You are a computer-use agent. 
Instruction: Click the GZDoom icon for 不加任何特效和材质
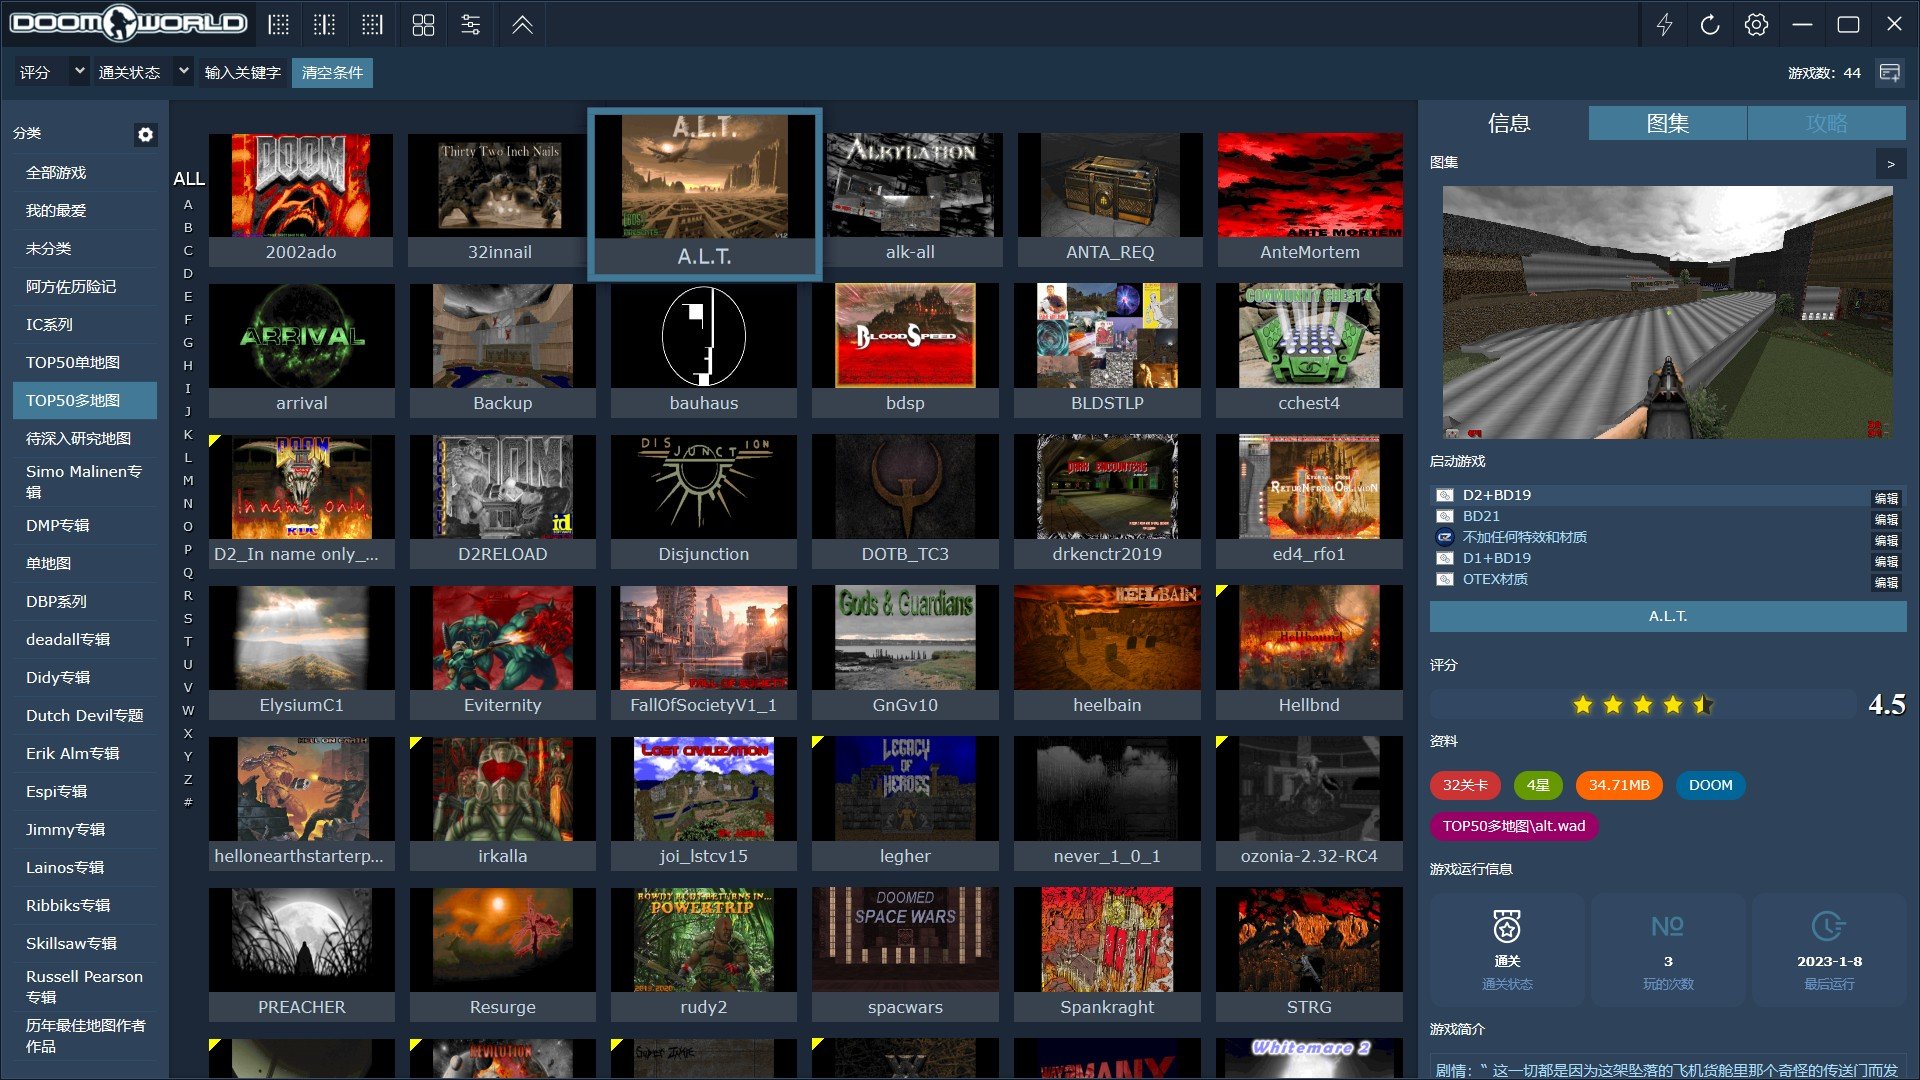click(1444, 537)
